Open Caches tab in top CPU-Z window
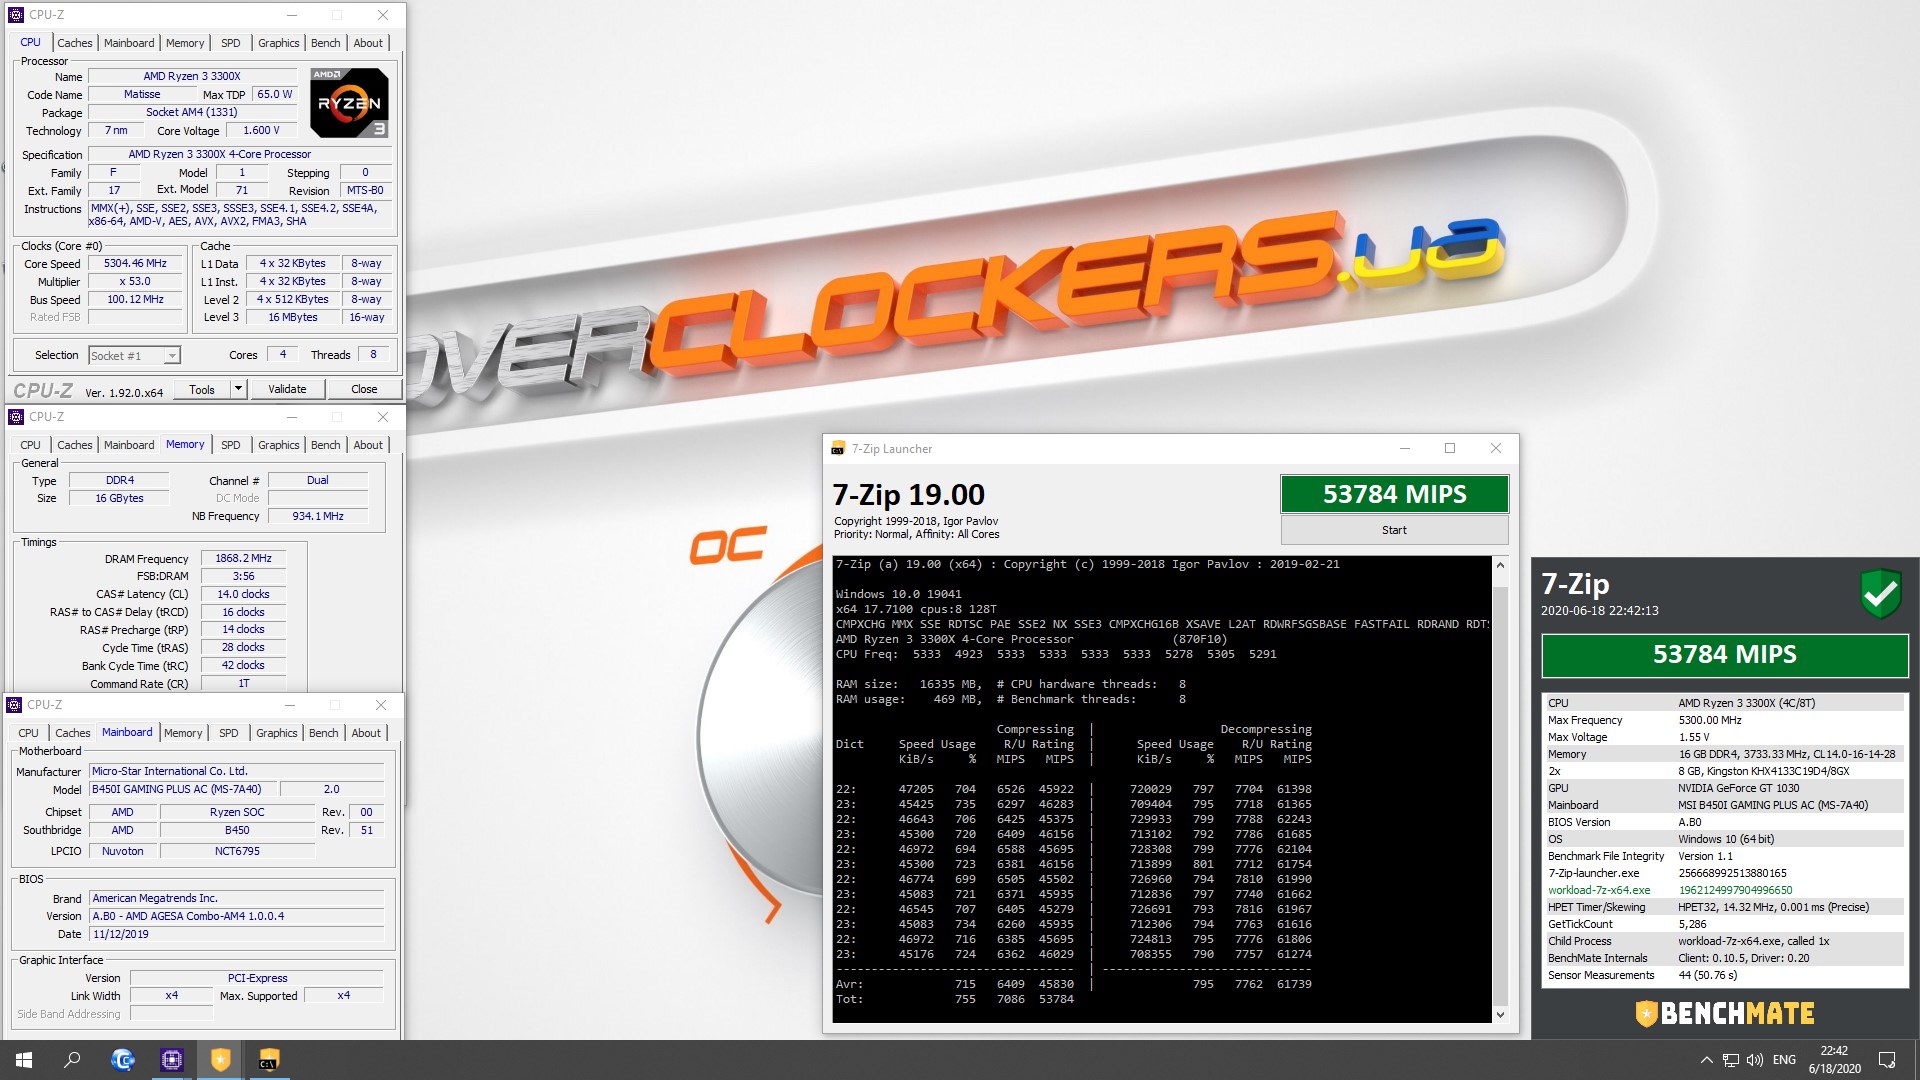The width and height of the screenshot is (1920, 1080). click(75, 43)
